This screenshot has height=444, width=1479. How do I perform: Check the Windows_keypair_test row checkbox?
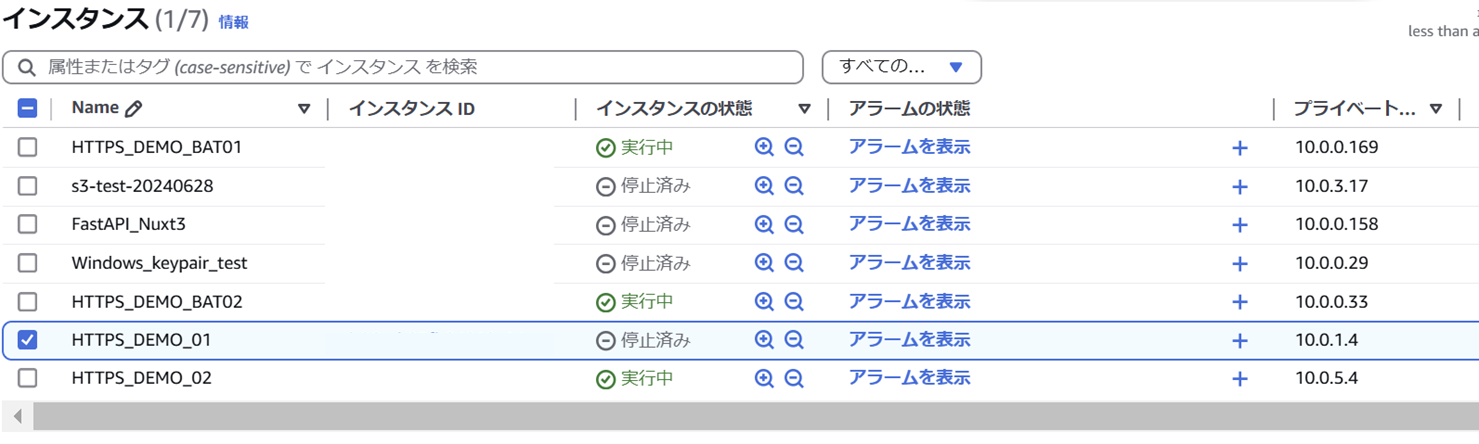point(27,263)
